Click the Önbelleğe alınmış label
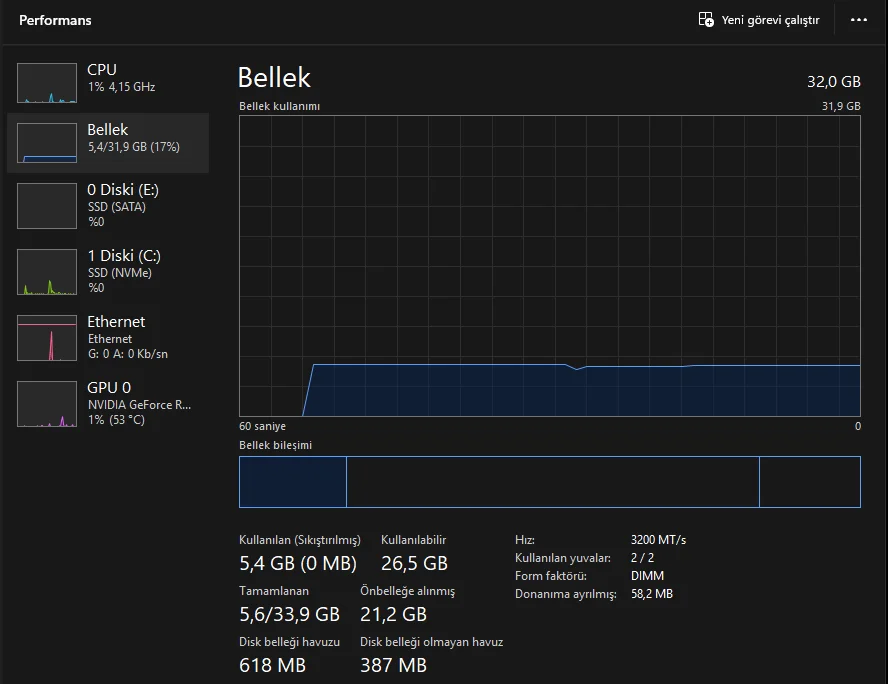 (x=407, y=591)
